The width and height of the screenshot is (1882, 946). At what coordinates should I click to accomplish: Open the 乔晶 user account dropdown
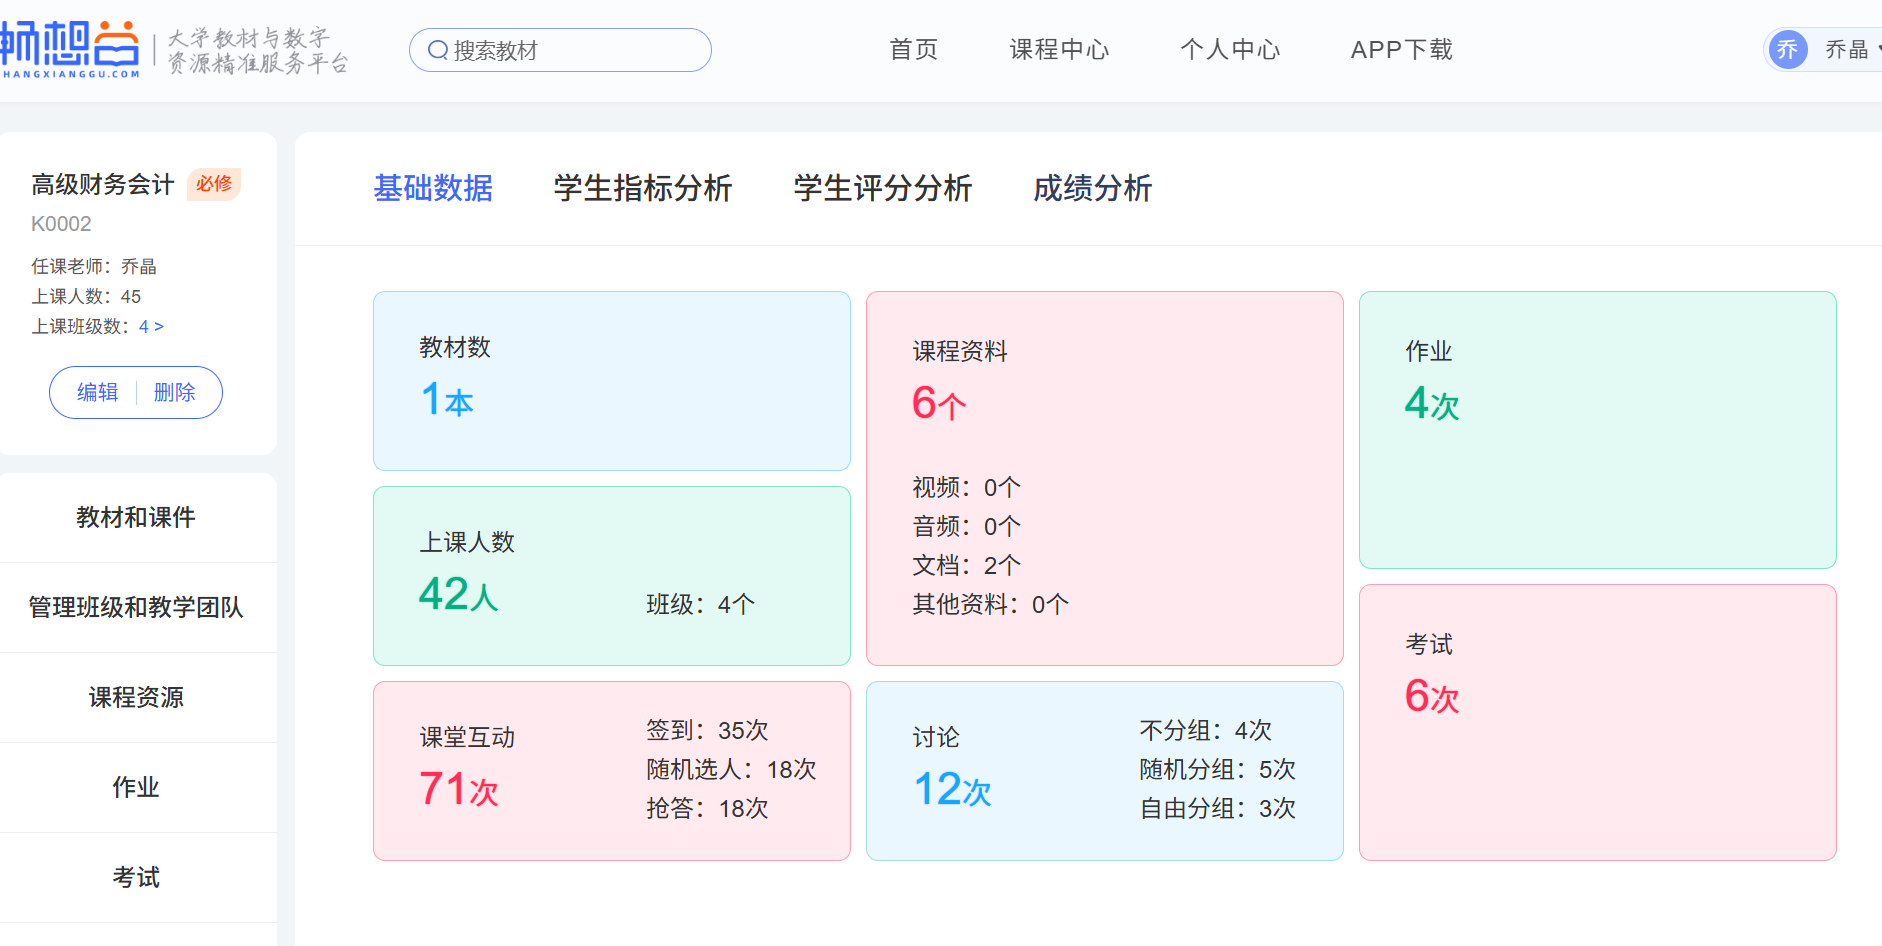tap(1850, 50)
